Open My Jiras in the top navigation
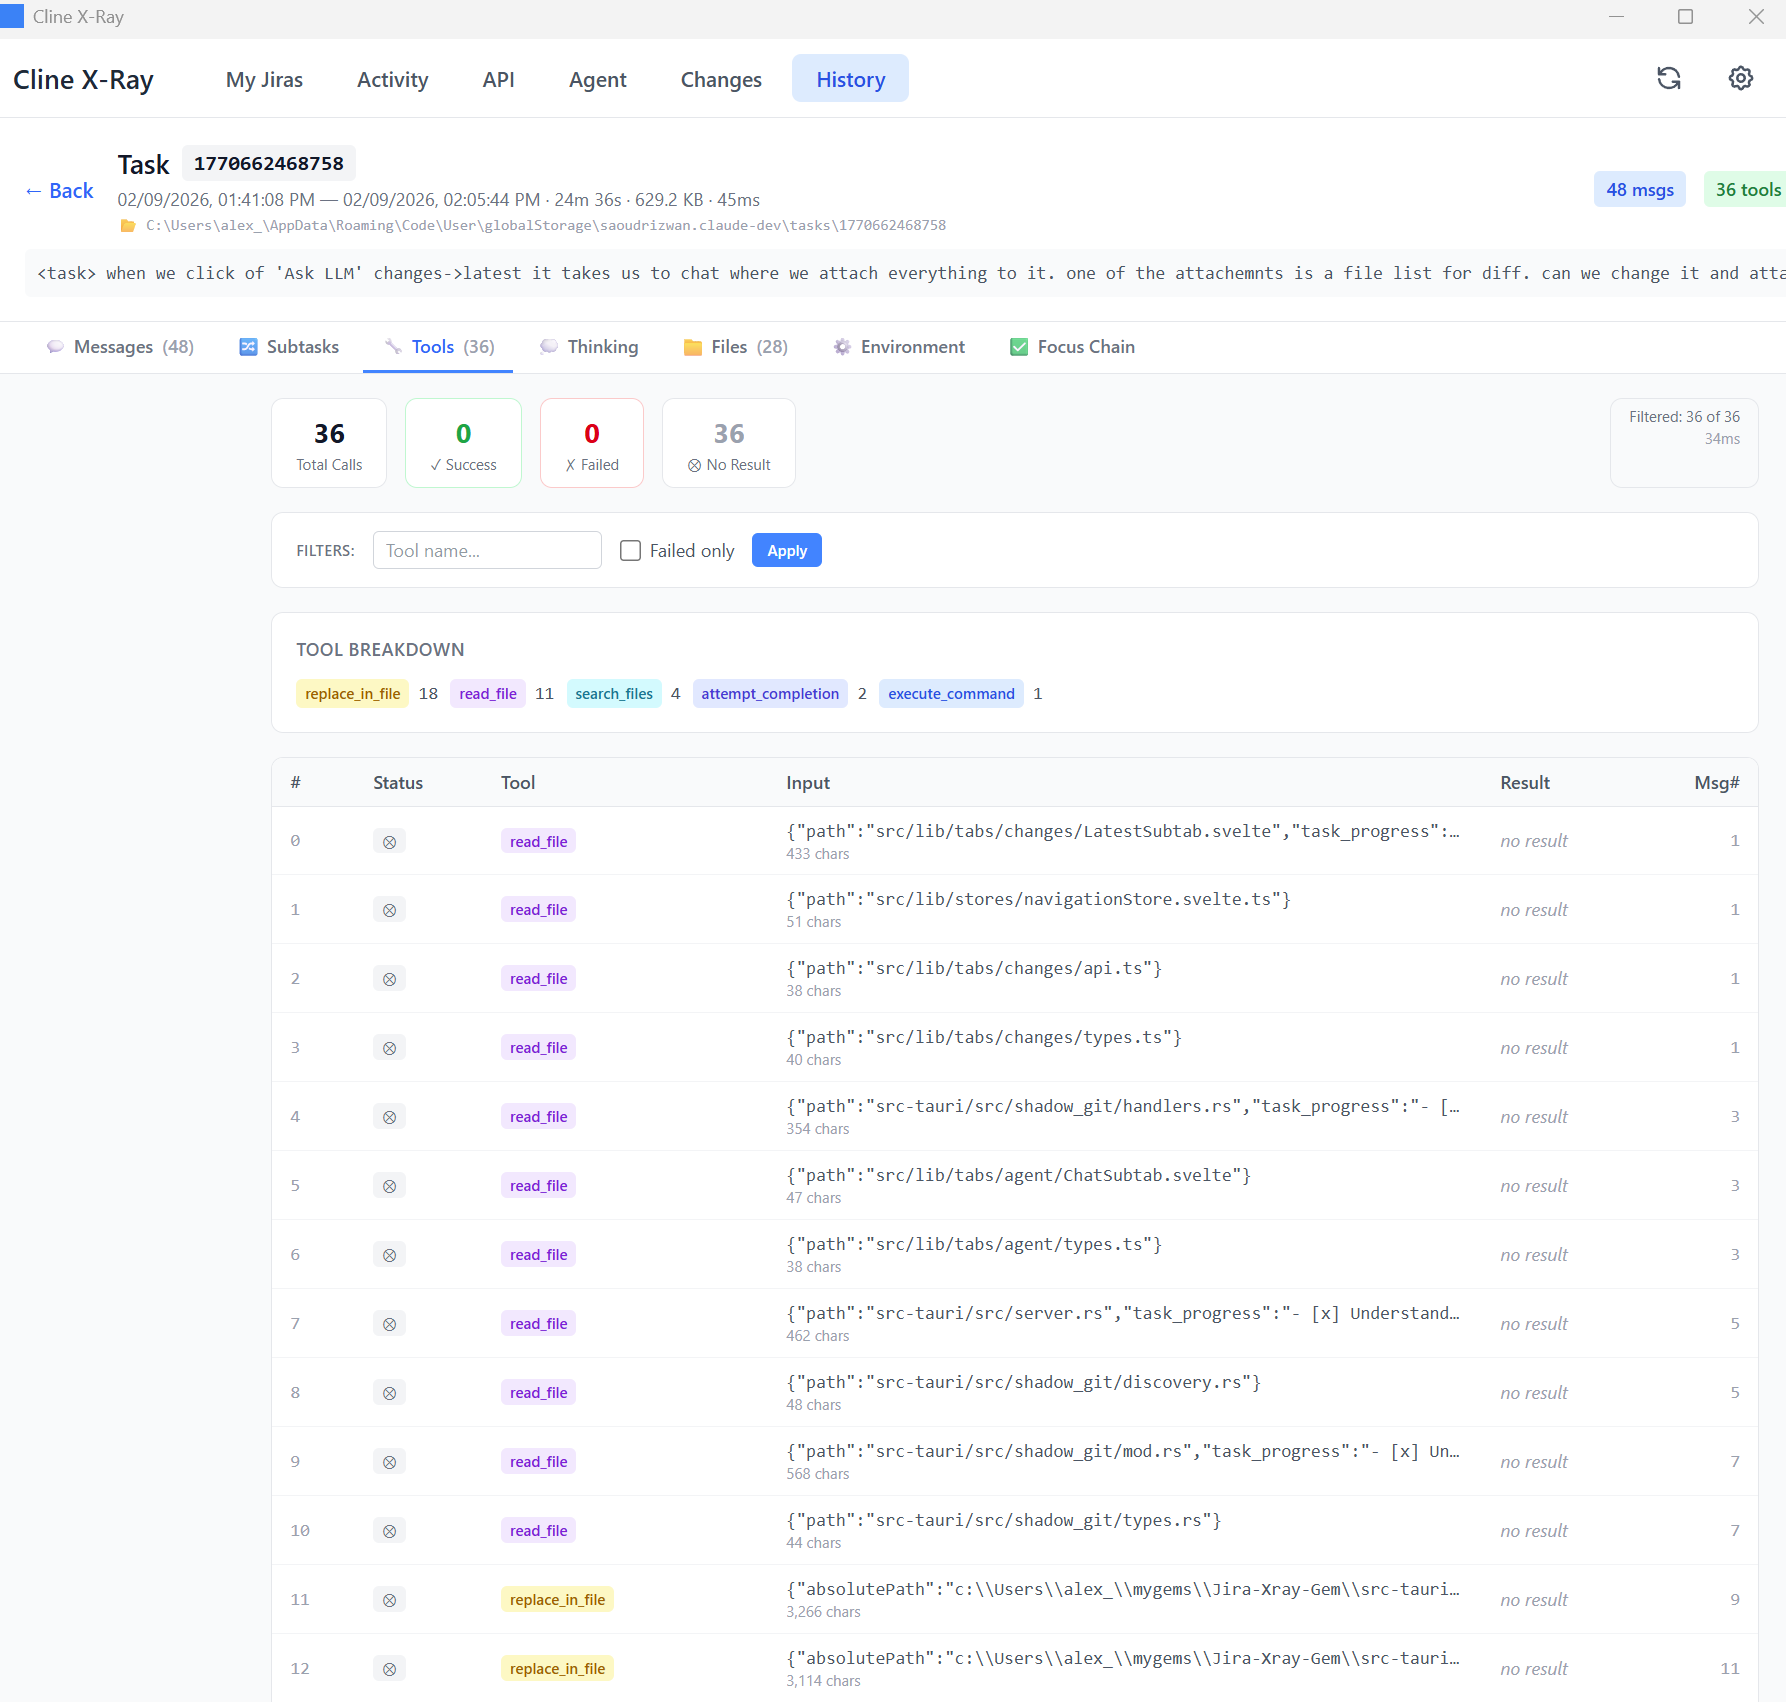This screenshot has width=1786, height=1702. [264, 79]
